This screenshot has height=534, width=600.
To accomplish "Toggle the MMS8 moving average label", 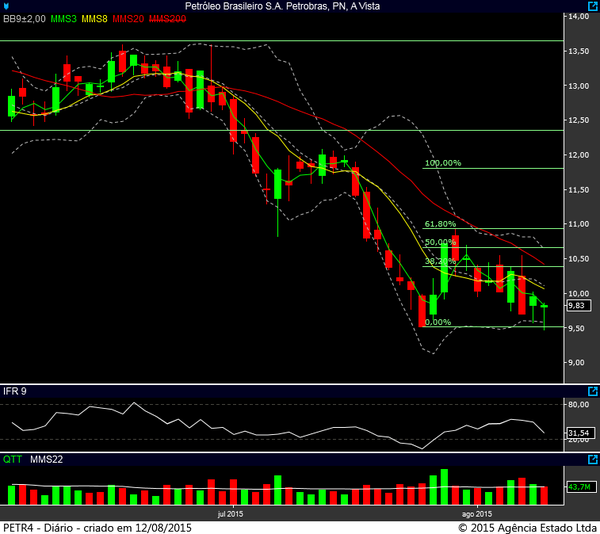I will click(95, 19).
